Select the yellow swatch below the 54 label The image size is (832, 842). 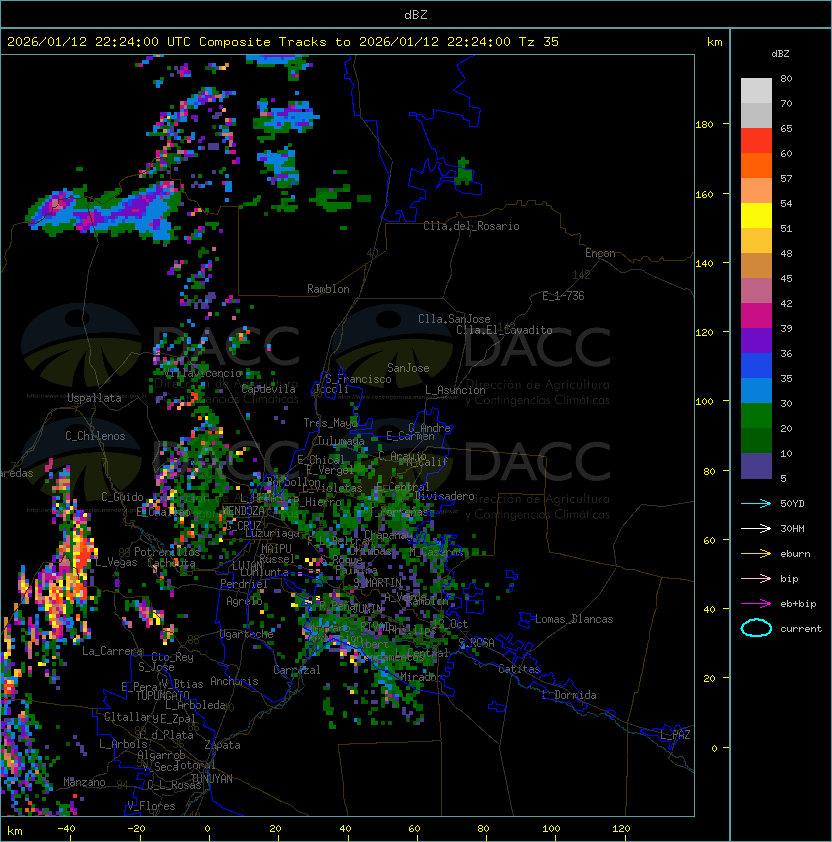[x=756, y=216]
